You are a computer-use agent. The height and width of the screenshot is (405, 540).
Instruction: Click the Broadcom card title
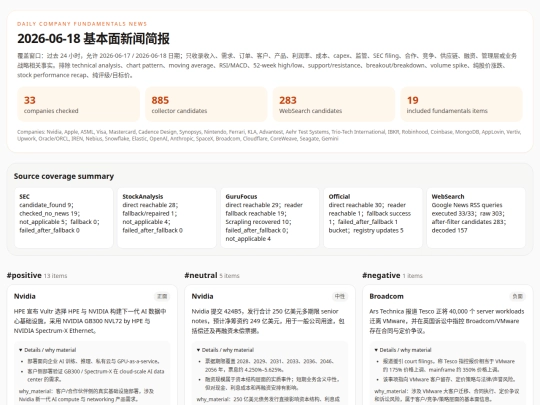pos(386,297)
